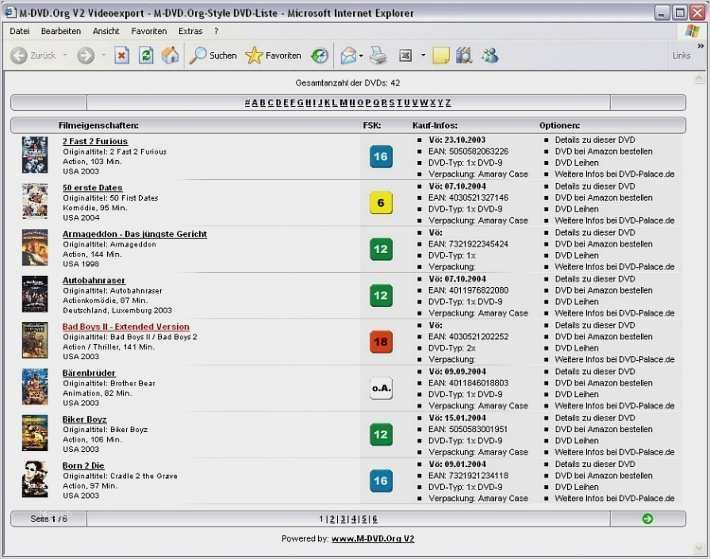Image resolution: width=710 pixels, height=559 pixels.
Task: Click the scrollbar down arrow
Action: click(699, 549)
